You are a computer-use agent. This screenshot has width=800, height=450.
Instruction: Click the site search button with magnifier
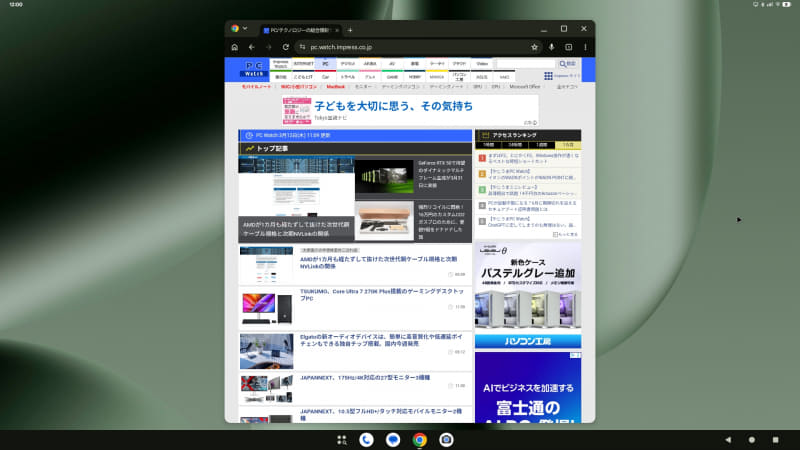tap(567, 64)
